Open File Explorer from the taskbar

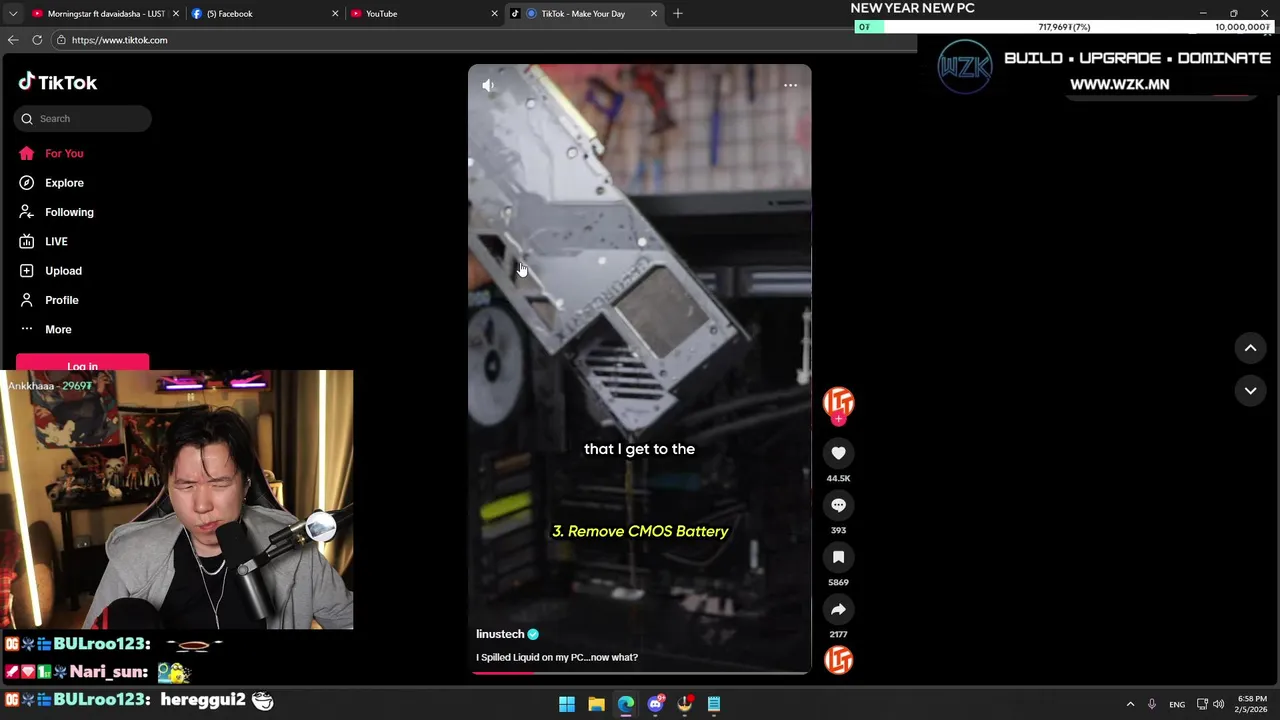pyautogui.click(x=596, y=704)
